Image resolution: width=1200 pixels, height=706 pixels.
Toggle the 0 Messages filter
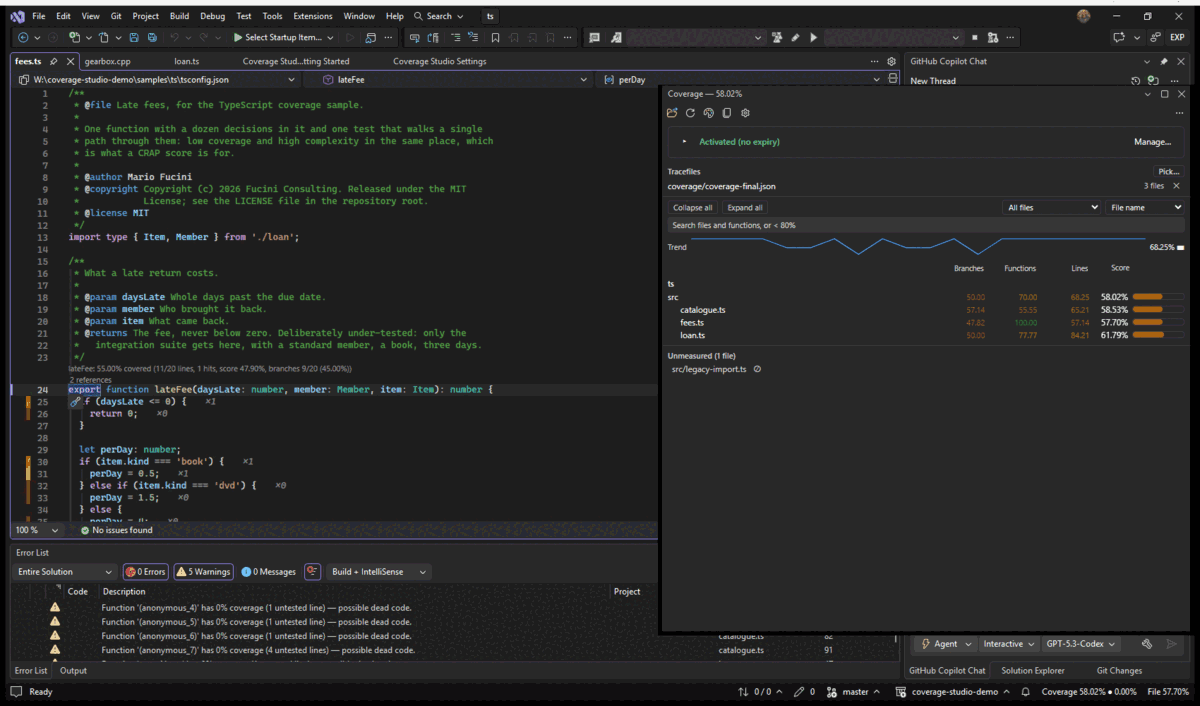pos(269,572)
